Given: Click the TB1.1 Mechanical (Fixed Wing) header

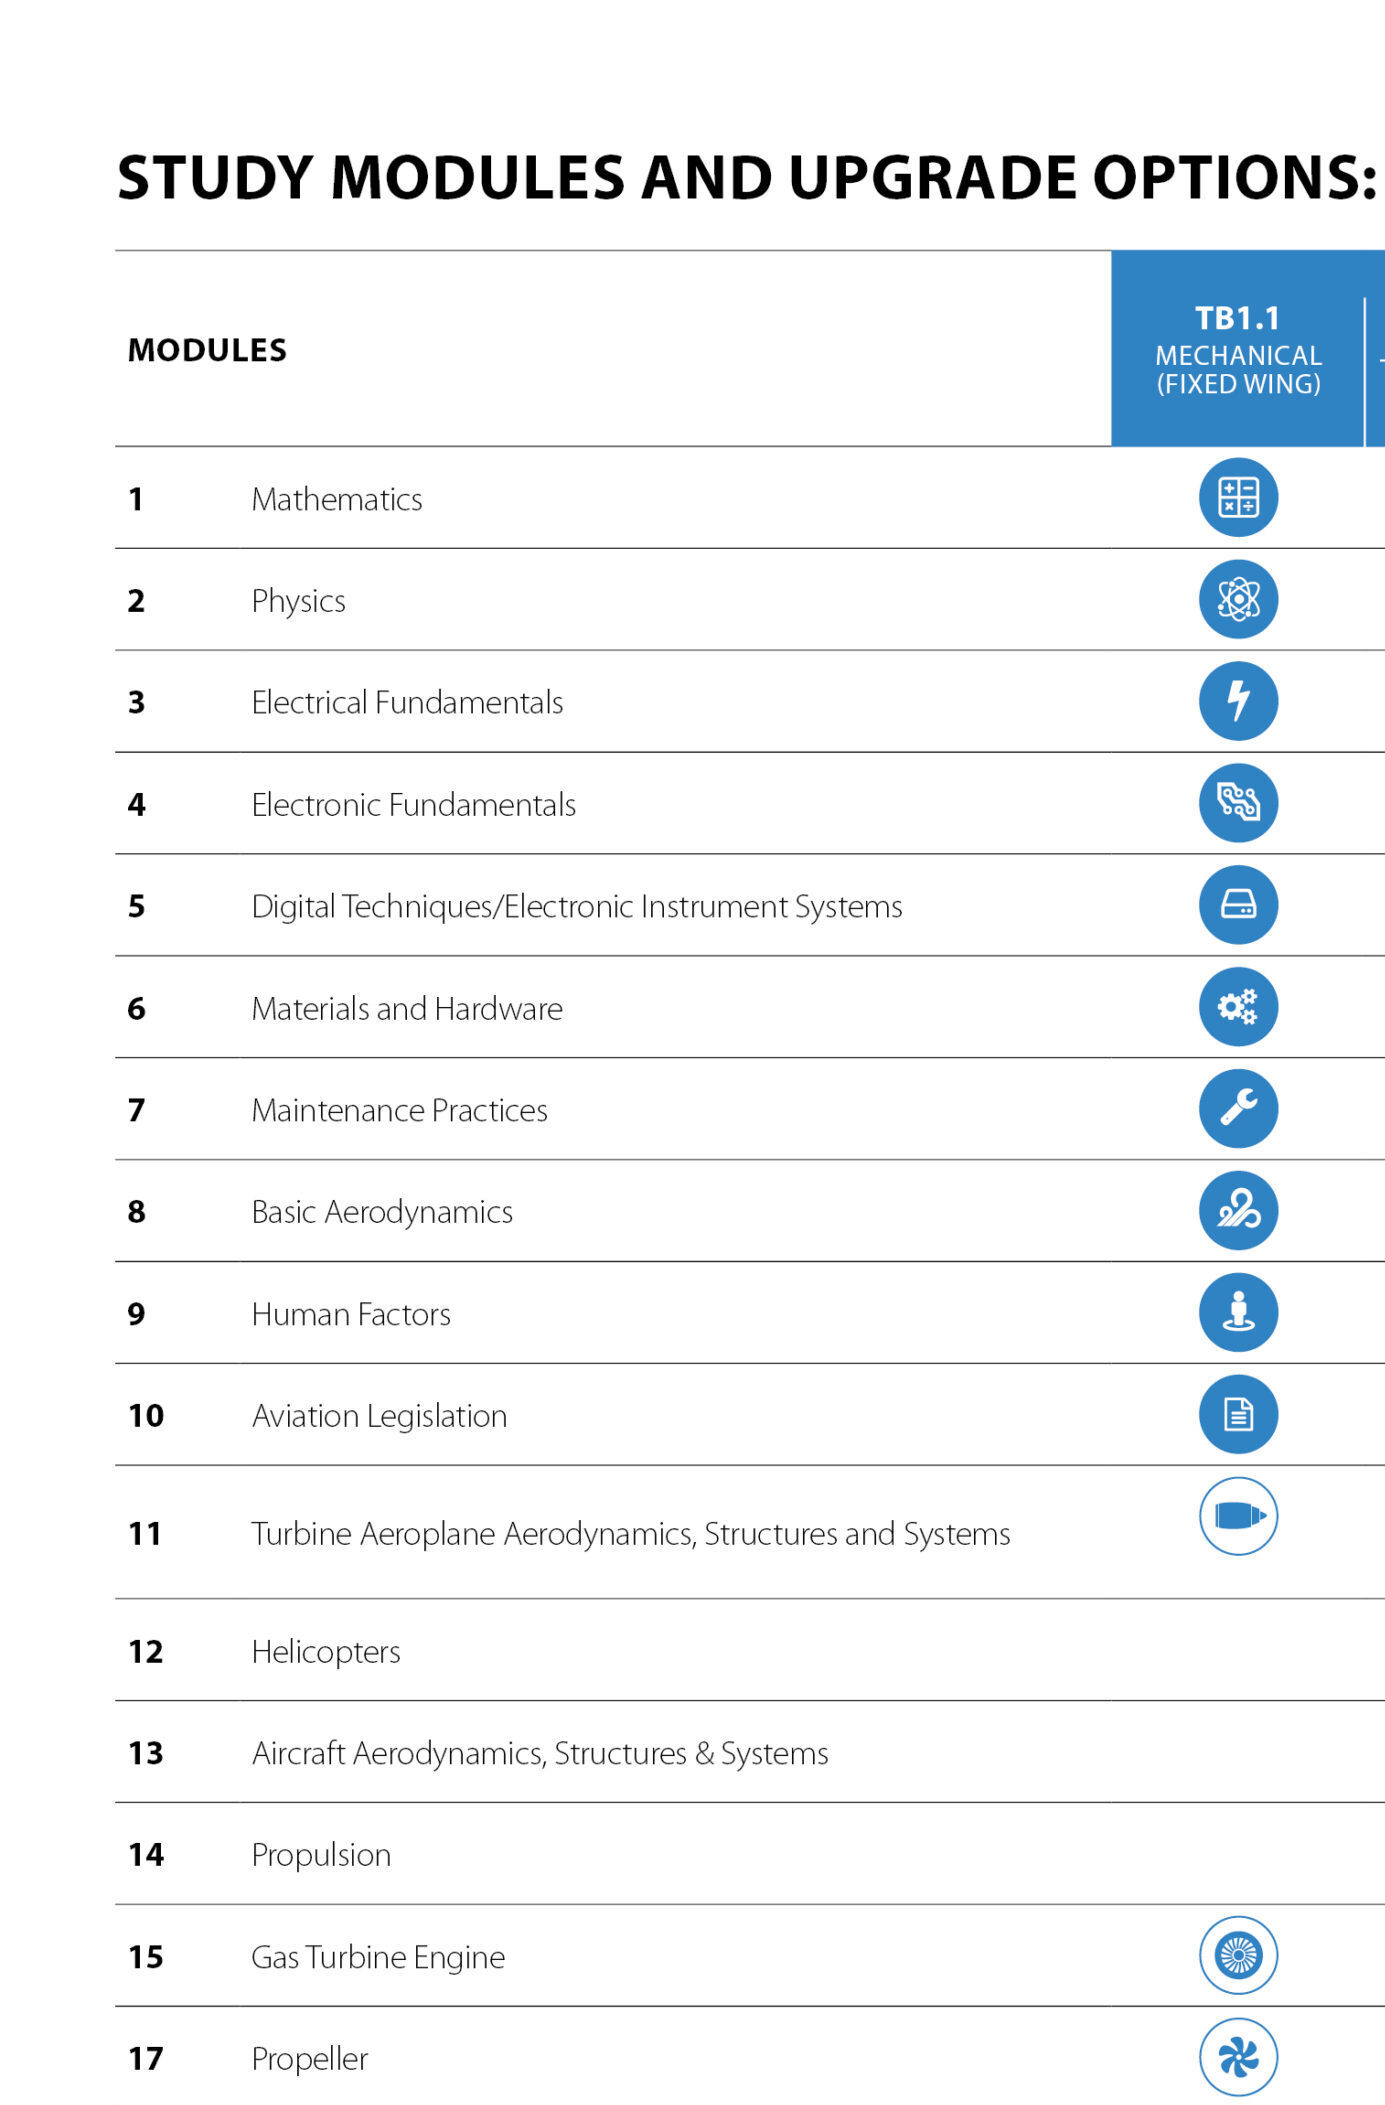Looking at the screenshot, I should [x=1238, y=349].
